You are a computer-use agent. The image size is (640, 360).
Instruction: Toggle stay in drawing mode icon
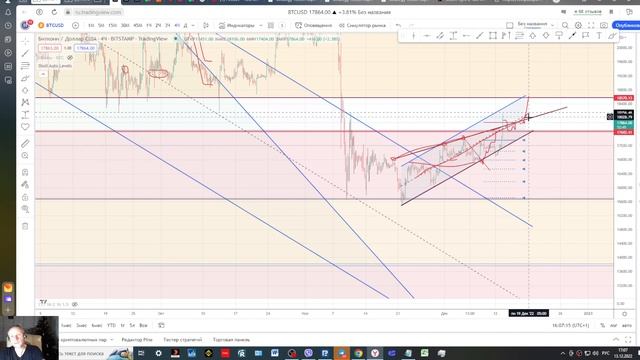pyautogui.click(x=25, y=185)
